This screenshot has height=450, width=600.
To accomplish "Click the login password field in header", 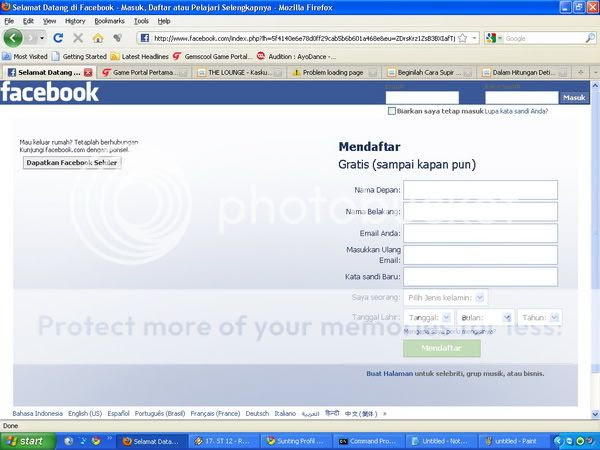I will [522, 98].
